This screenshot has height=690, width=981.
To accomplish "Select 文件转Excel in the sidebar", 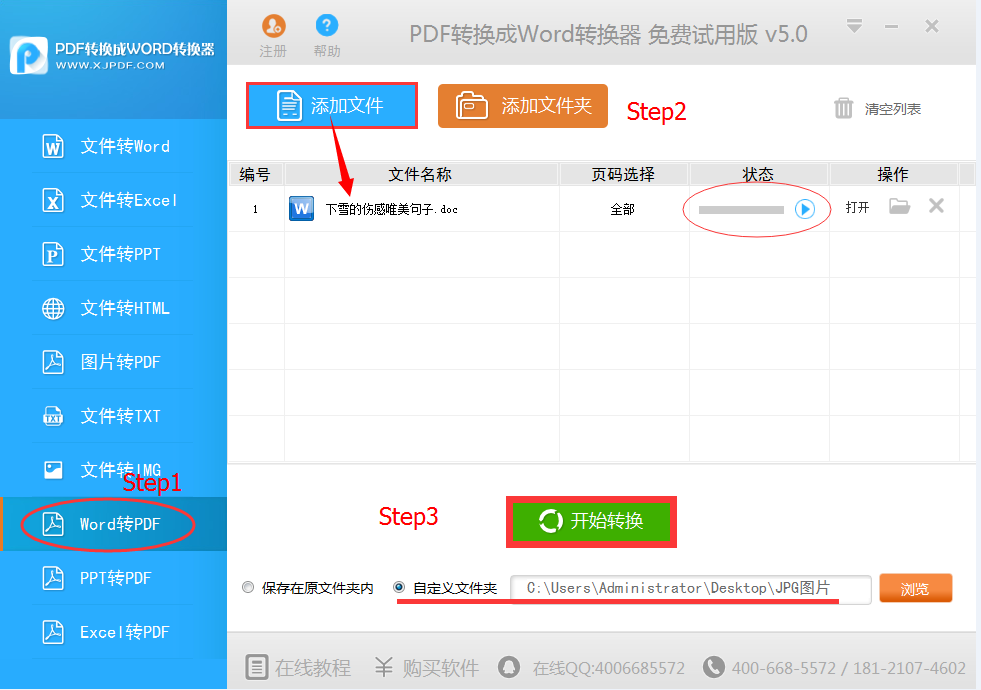I will pos(113,201).
